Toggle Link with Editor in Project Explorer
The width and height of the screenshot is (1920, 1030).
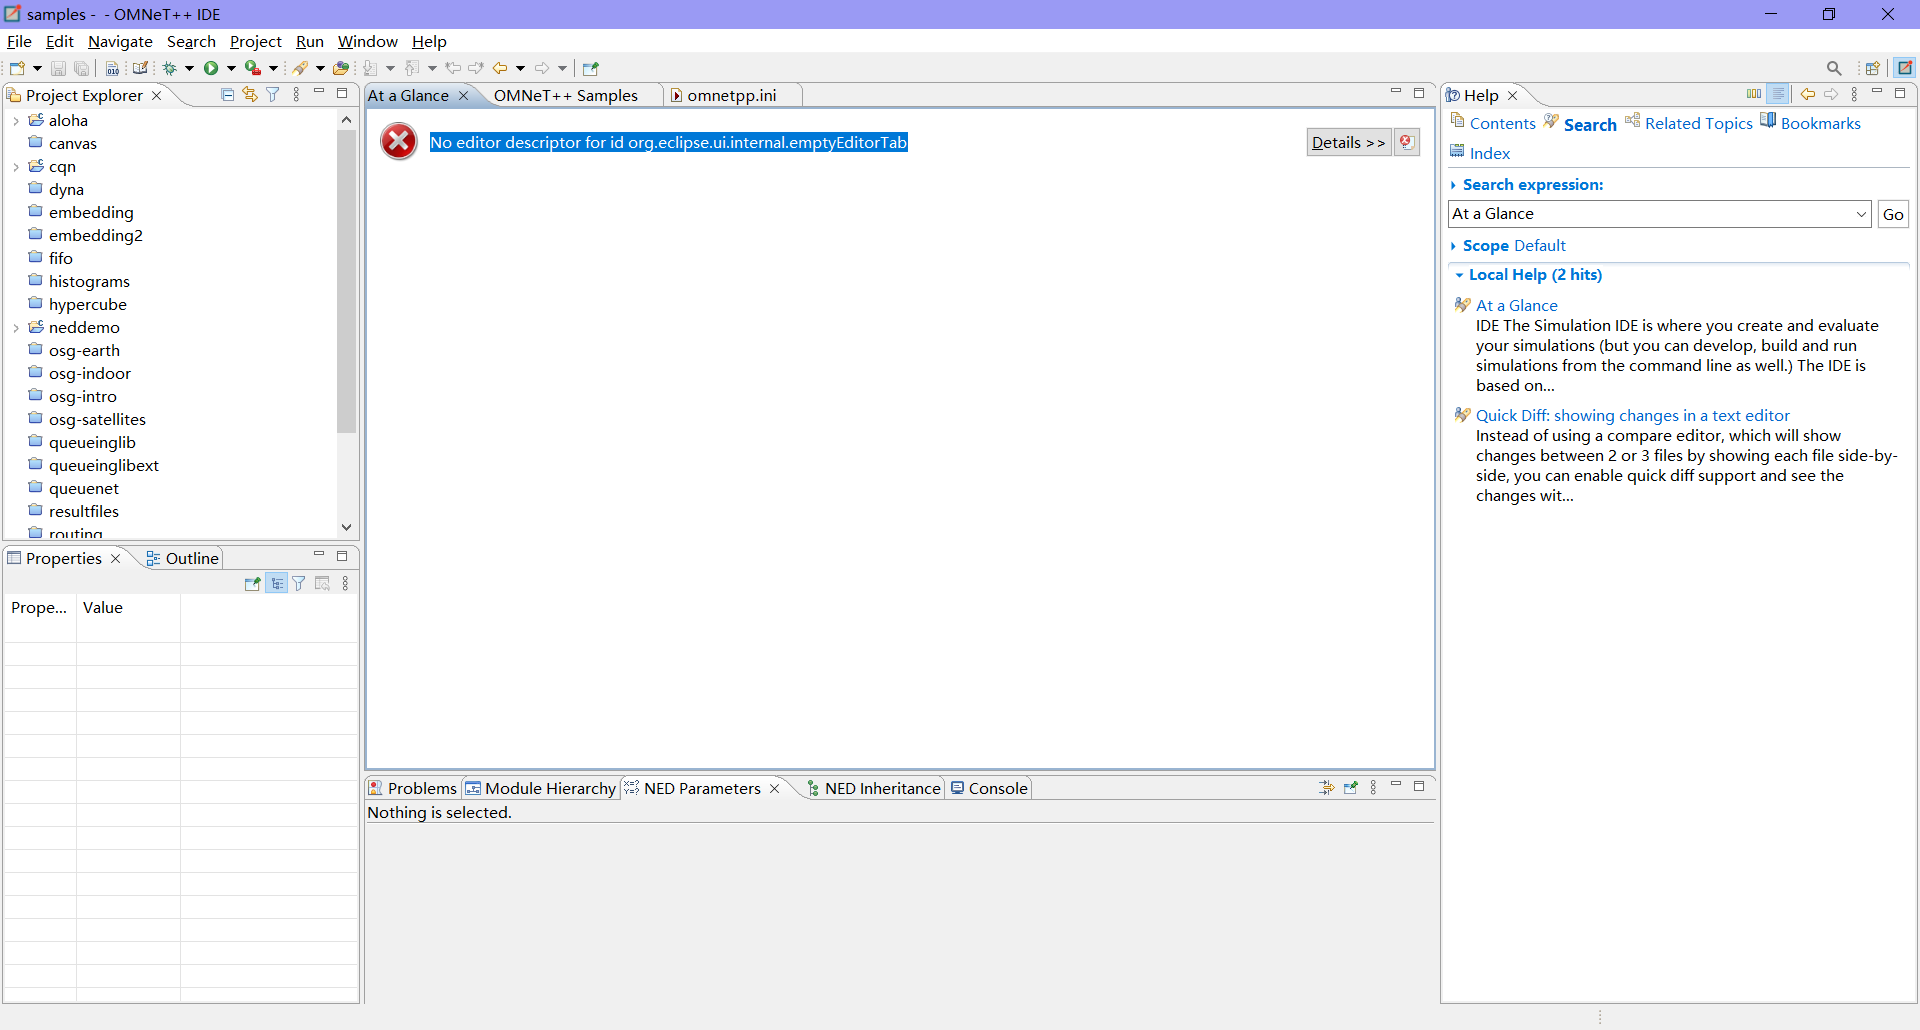[250, 95]
